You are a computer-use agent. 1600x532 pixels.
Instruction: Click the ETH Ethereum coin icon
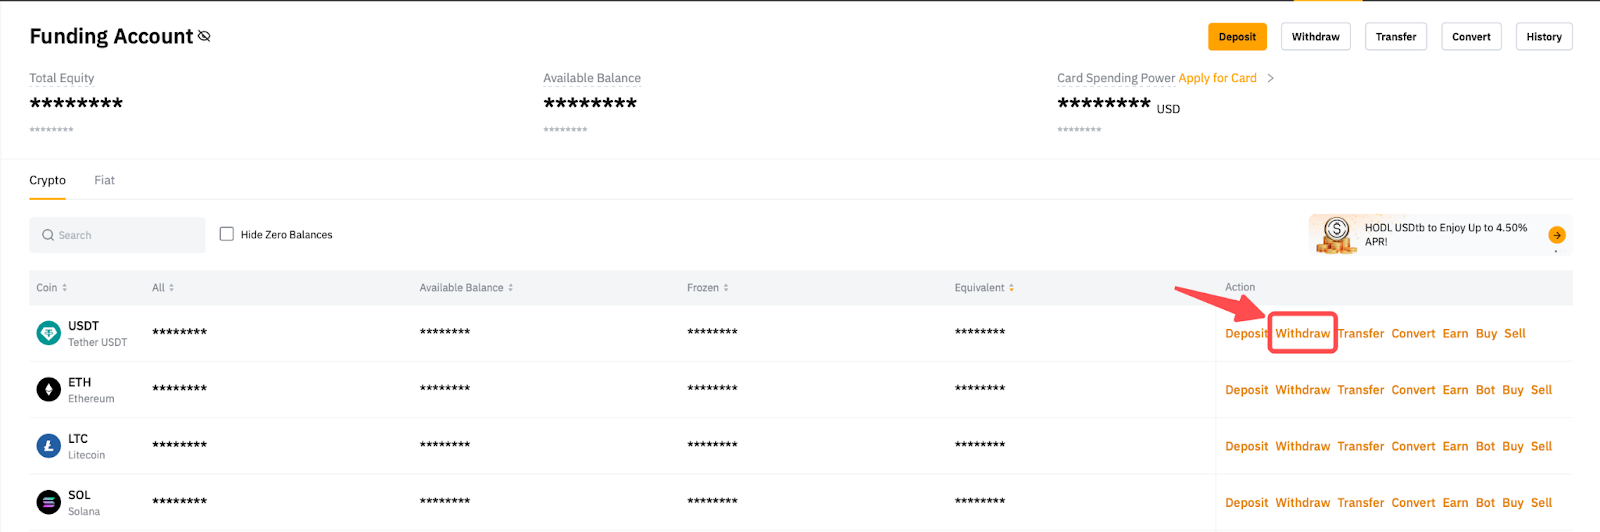[48, 390]
